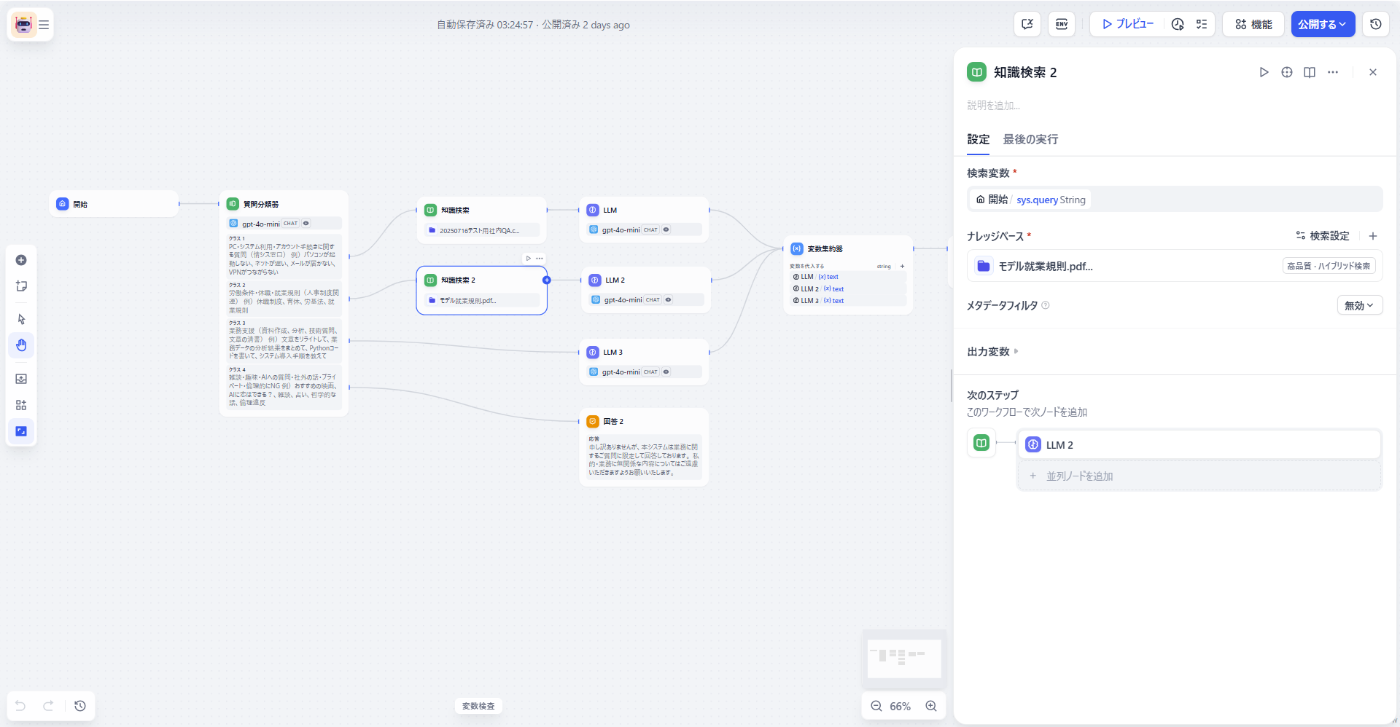This screenshot has height=727, width=1400.
Task: Click the redo arrow at bottom left
Action: (47, 706)
